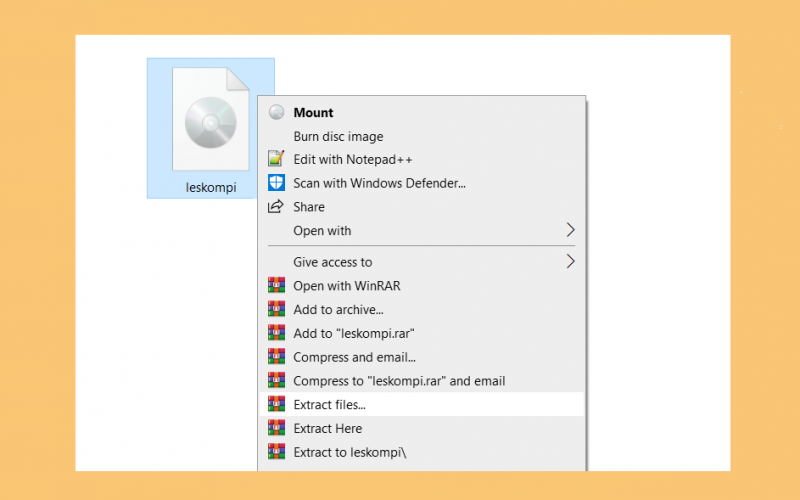Choose Extract to leskompi\

click(421, 452)
